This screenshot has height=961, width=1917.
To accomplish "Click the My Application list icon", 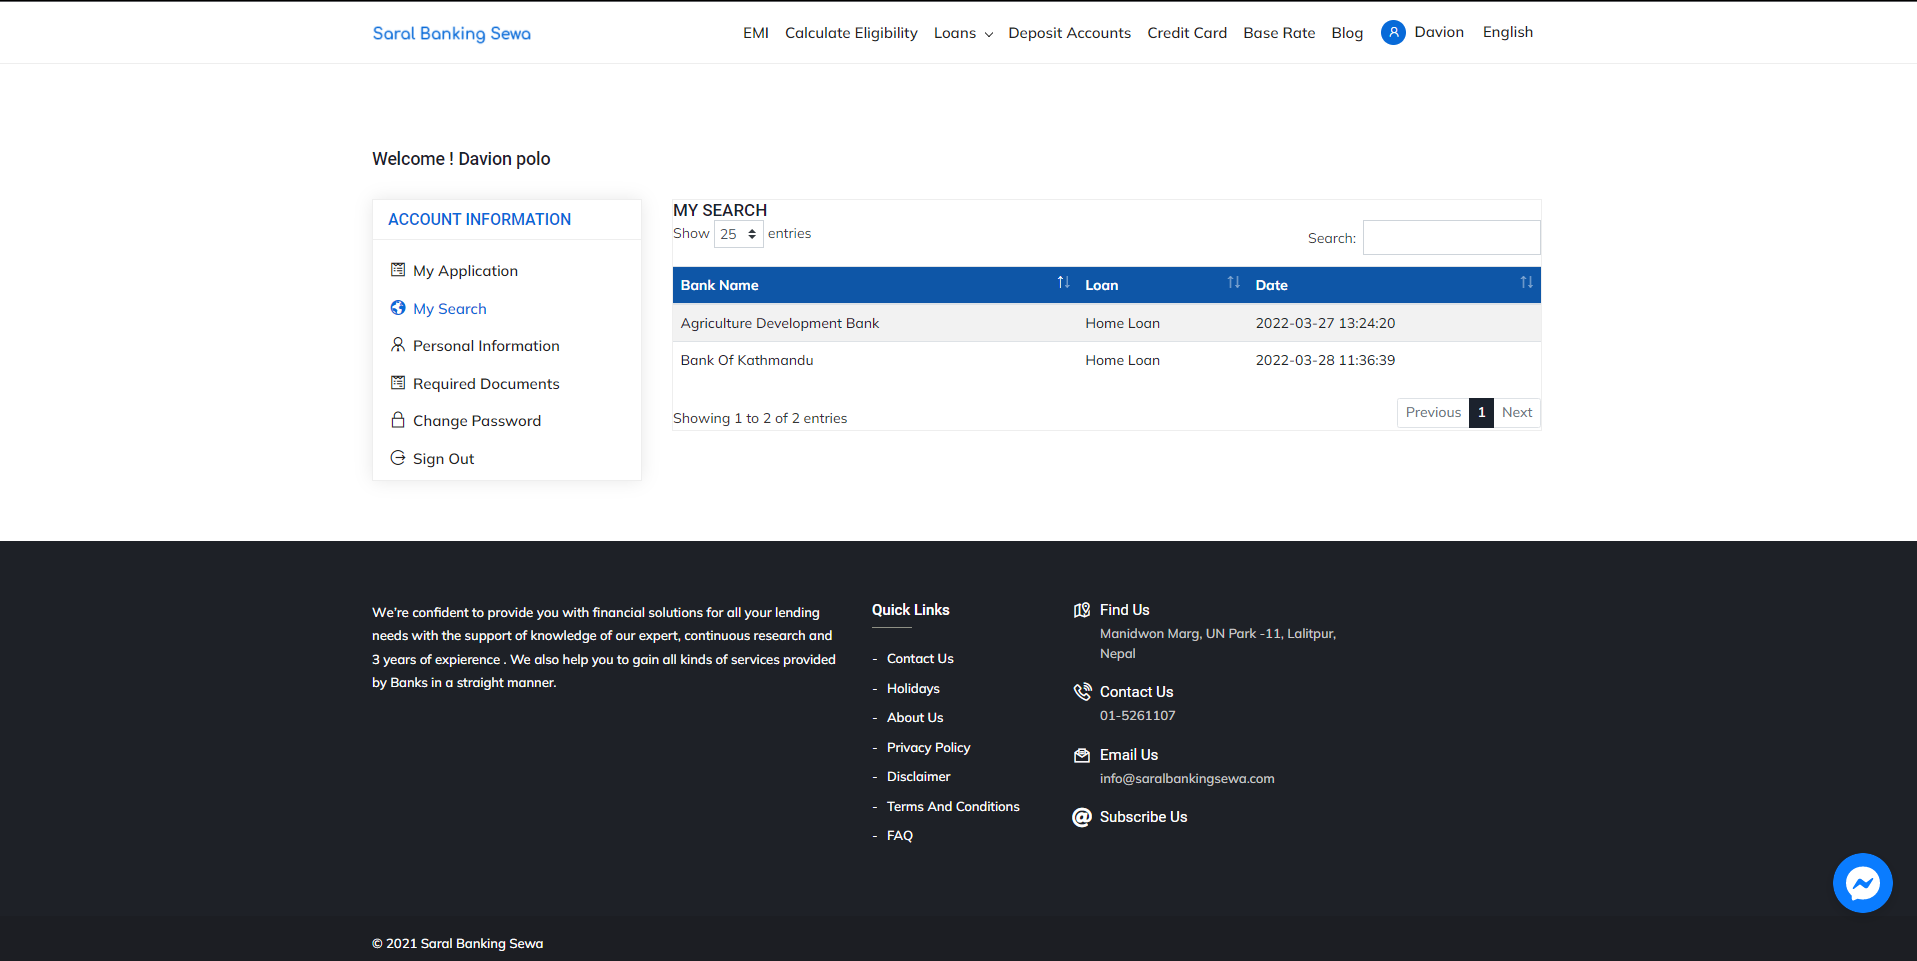I will [398, 270].
